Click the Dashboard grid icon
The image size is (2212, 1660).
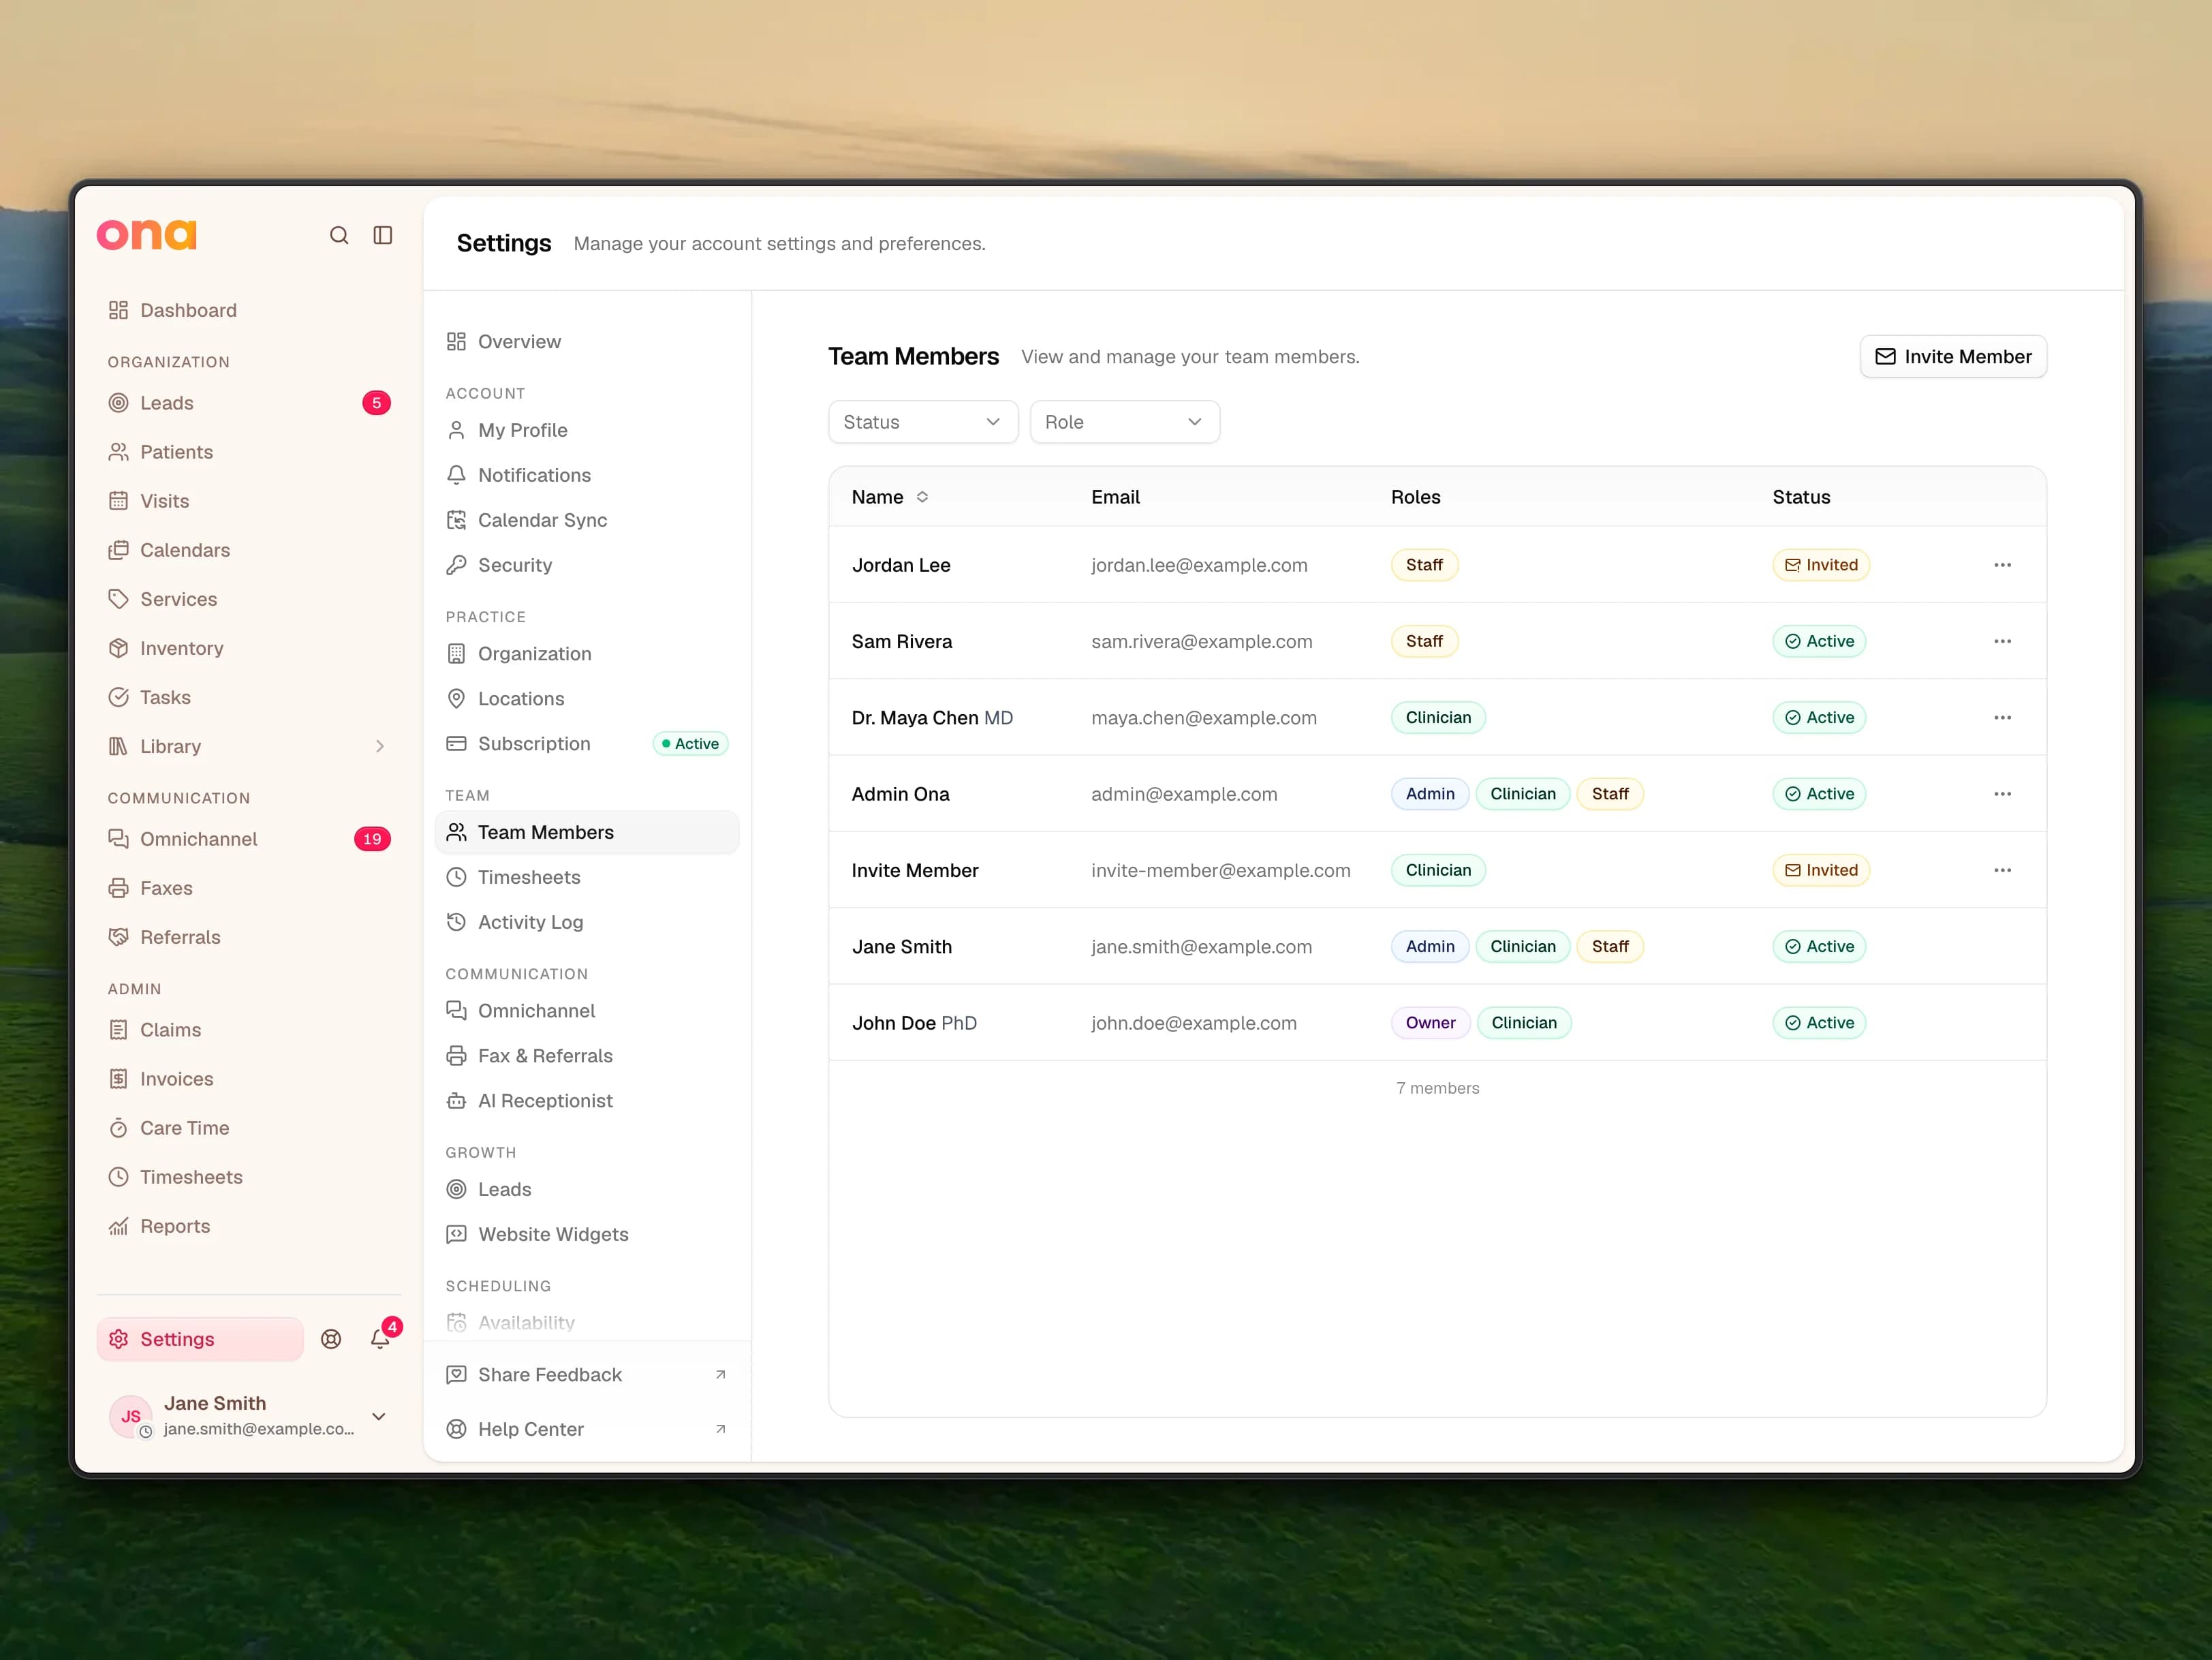(x=118, y=310)
